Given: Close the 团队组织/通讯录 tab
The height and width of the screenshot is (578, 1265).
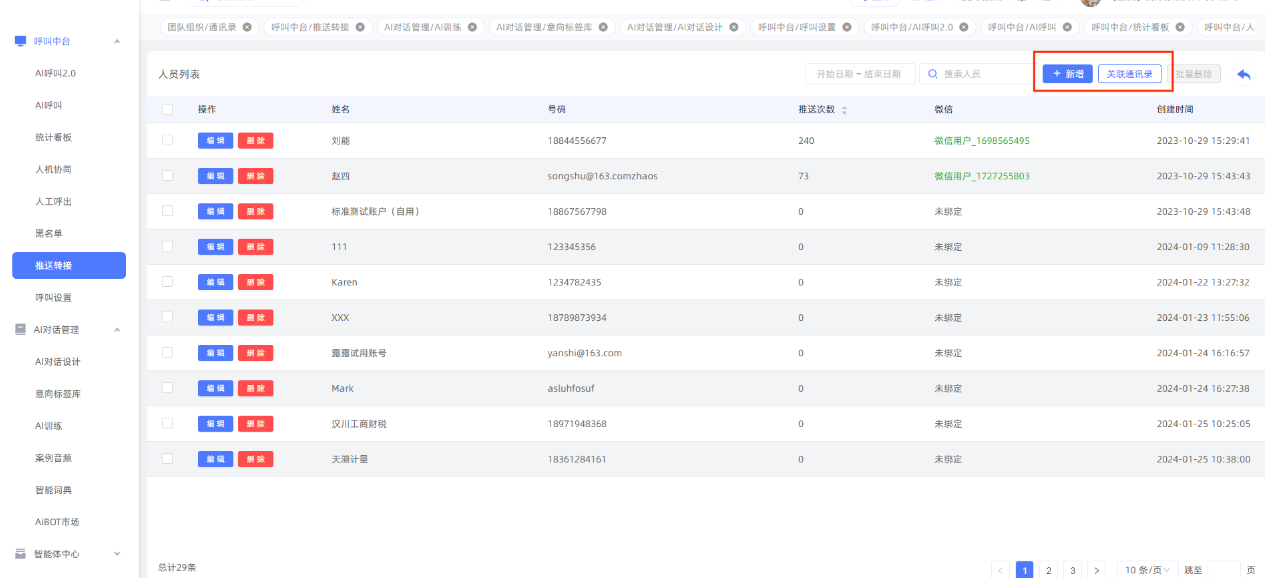Looking at the screenshot, I should [x=247, y=27].
